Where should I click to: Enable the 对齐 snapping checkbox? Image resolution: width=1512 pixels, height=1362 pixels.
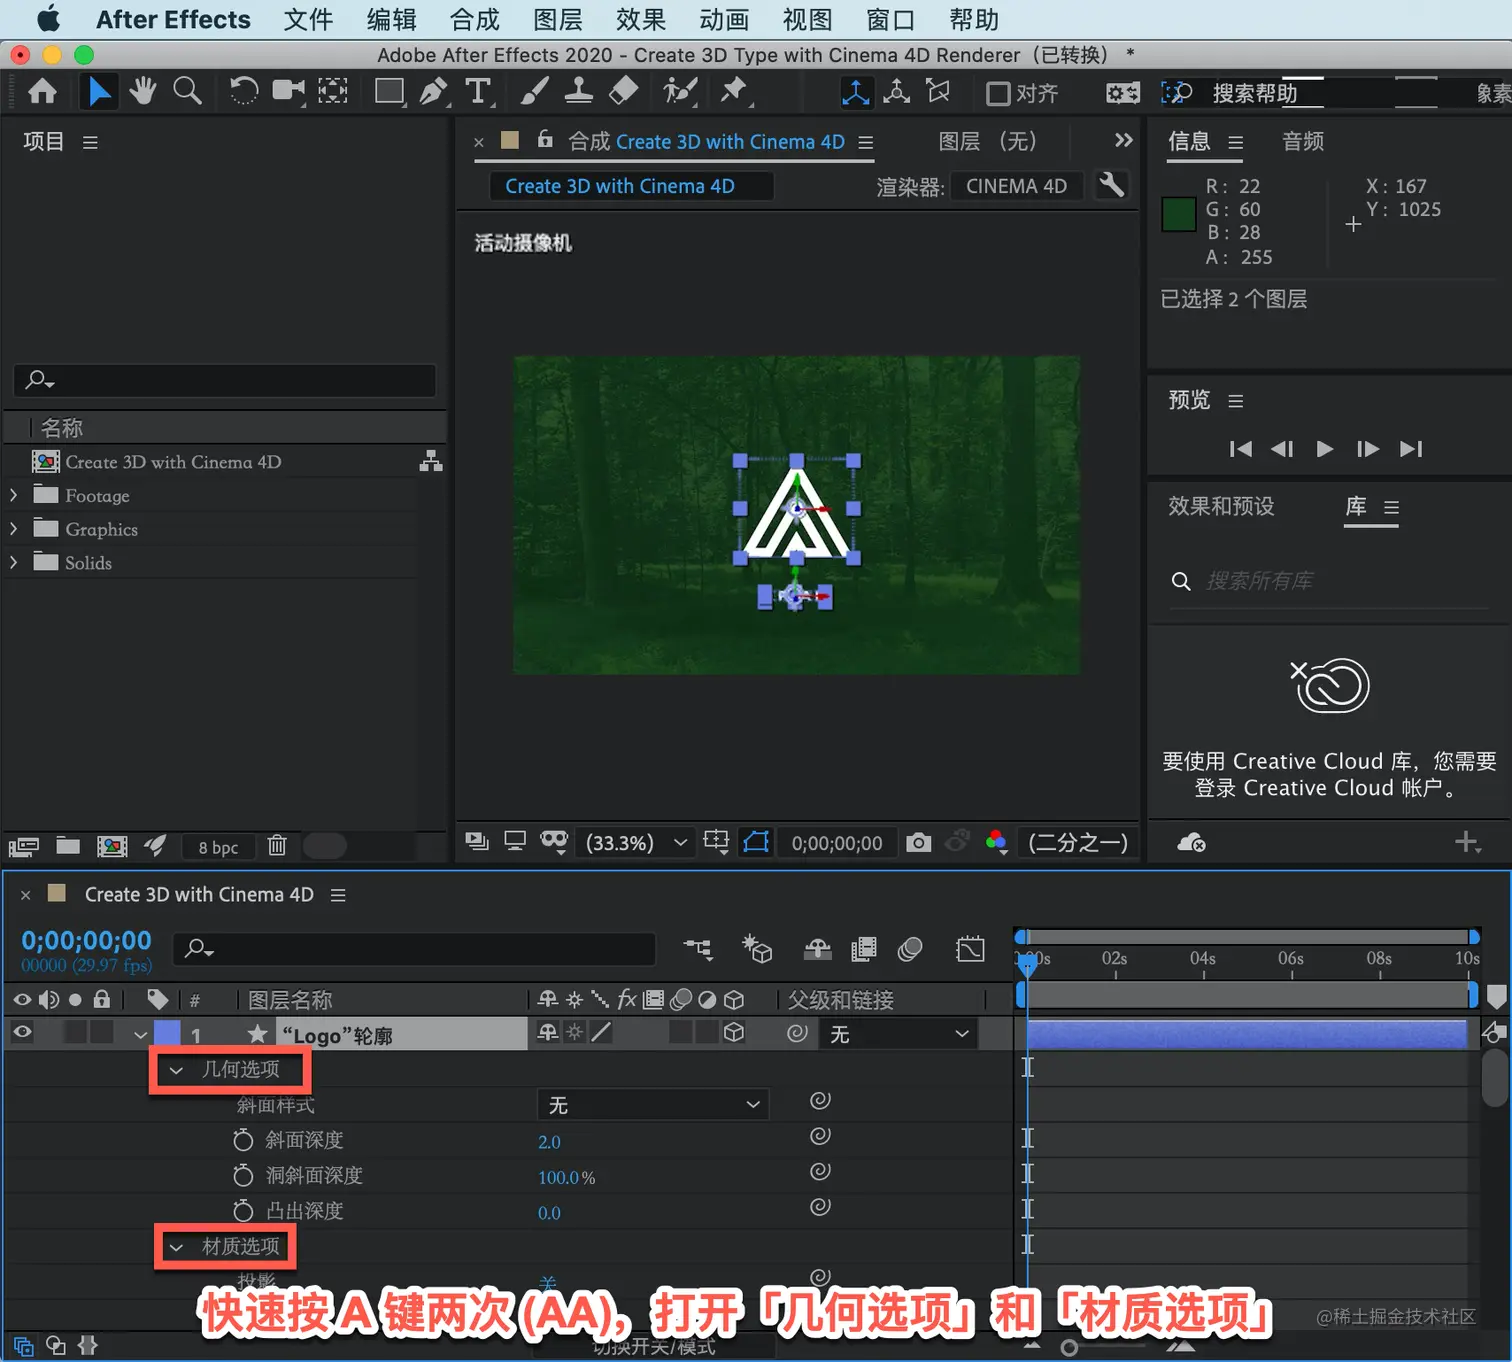pos(998,94)
